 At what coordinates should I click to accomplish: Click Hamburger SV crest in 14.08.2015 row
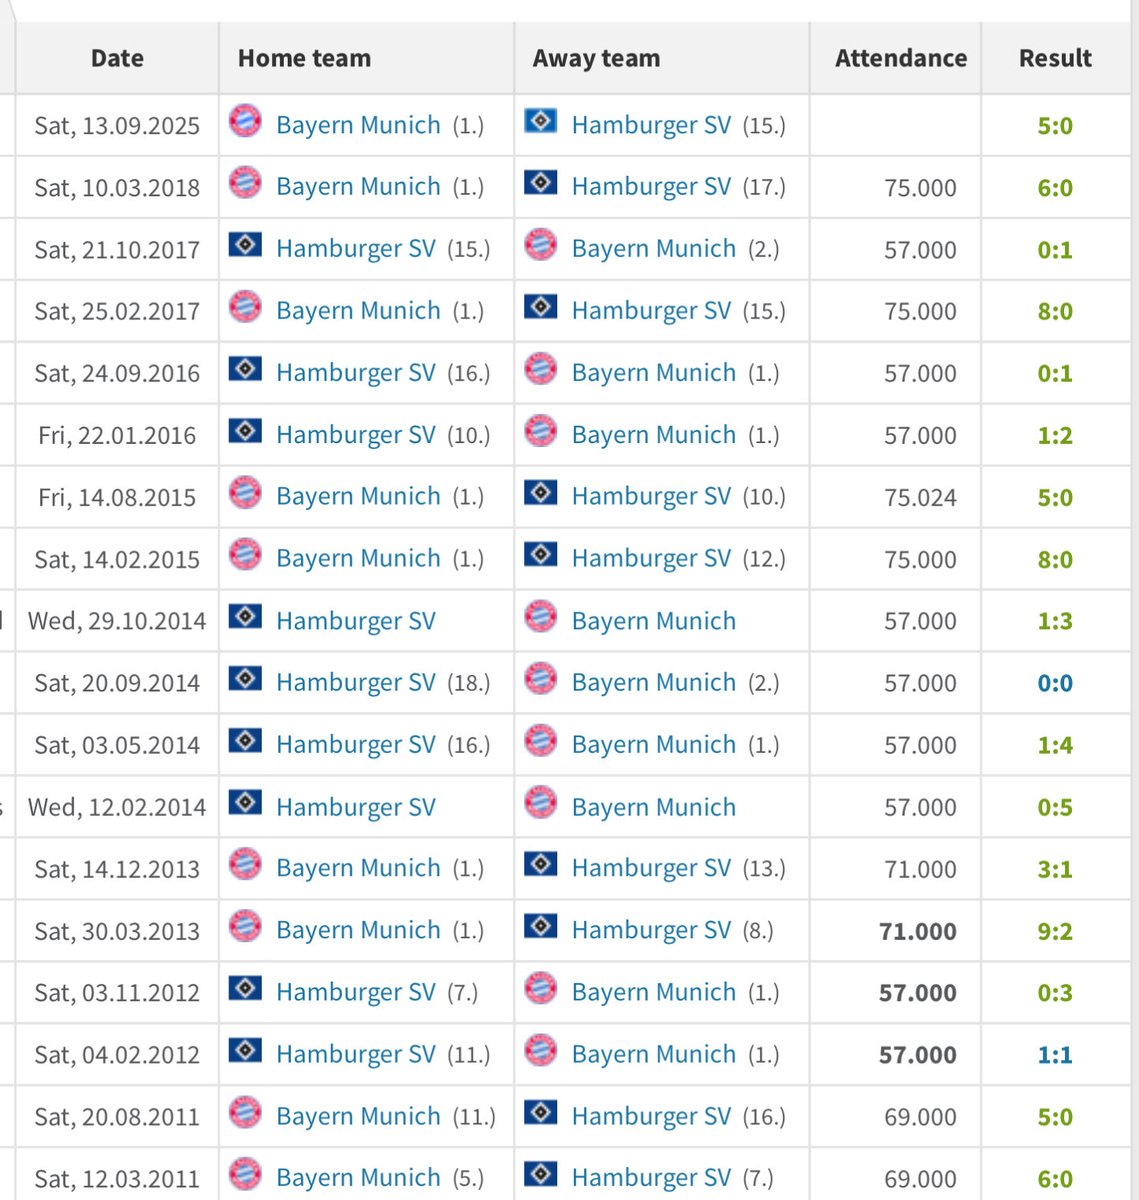pyautogui.click(x=541, y=493)
